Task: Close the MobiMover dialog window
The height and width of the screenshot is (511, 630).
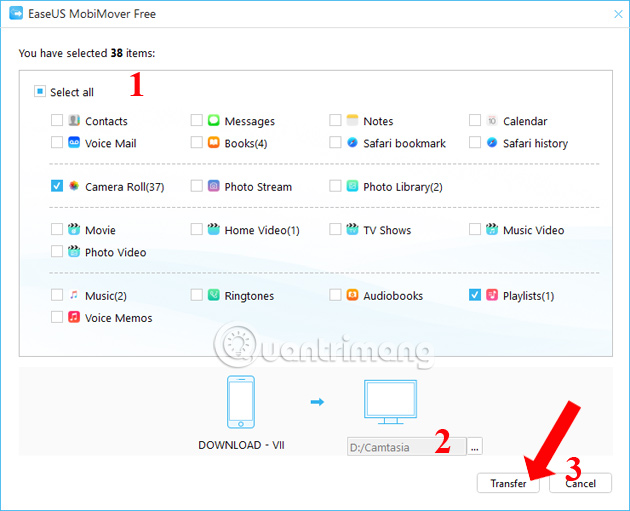Action: tap(618, 14)
